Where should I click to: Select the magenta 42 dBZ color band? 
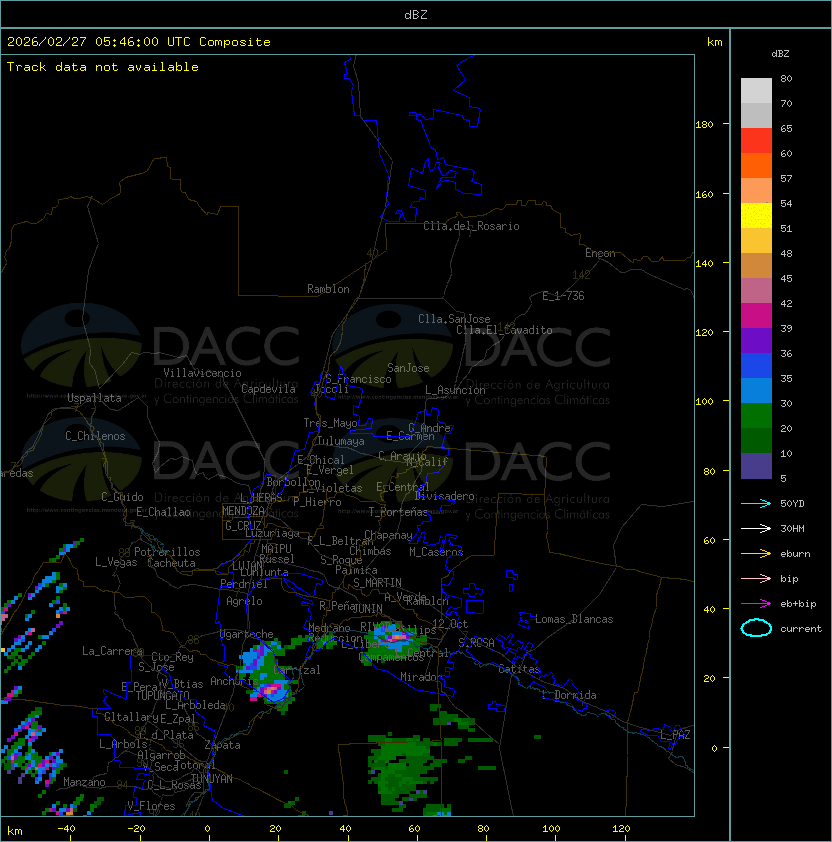point(756,316)
